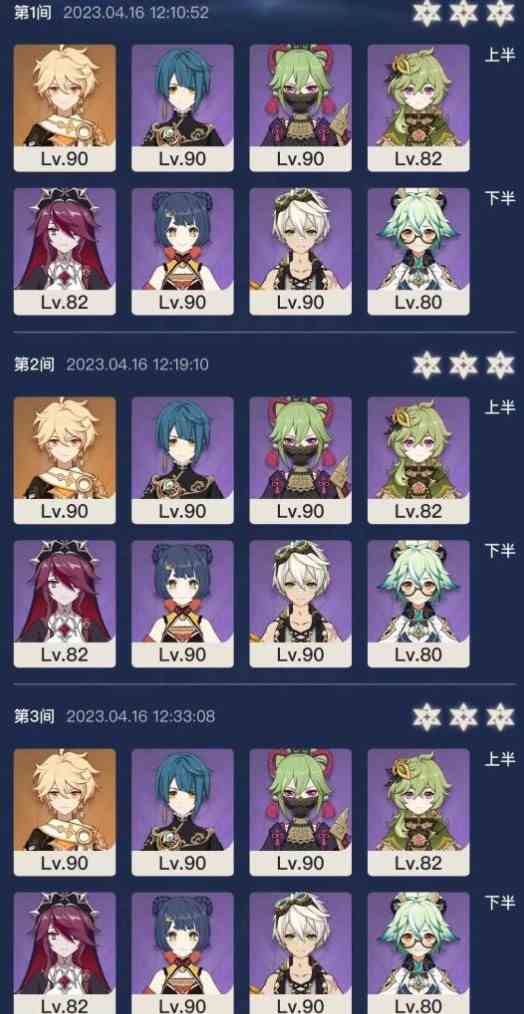The height and width of the screenshot is (1014, 524).
Task: Tap the 下半 label of 第1间
Action: pyautogui.click(x=500, y=199)
